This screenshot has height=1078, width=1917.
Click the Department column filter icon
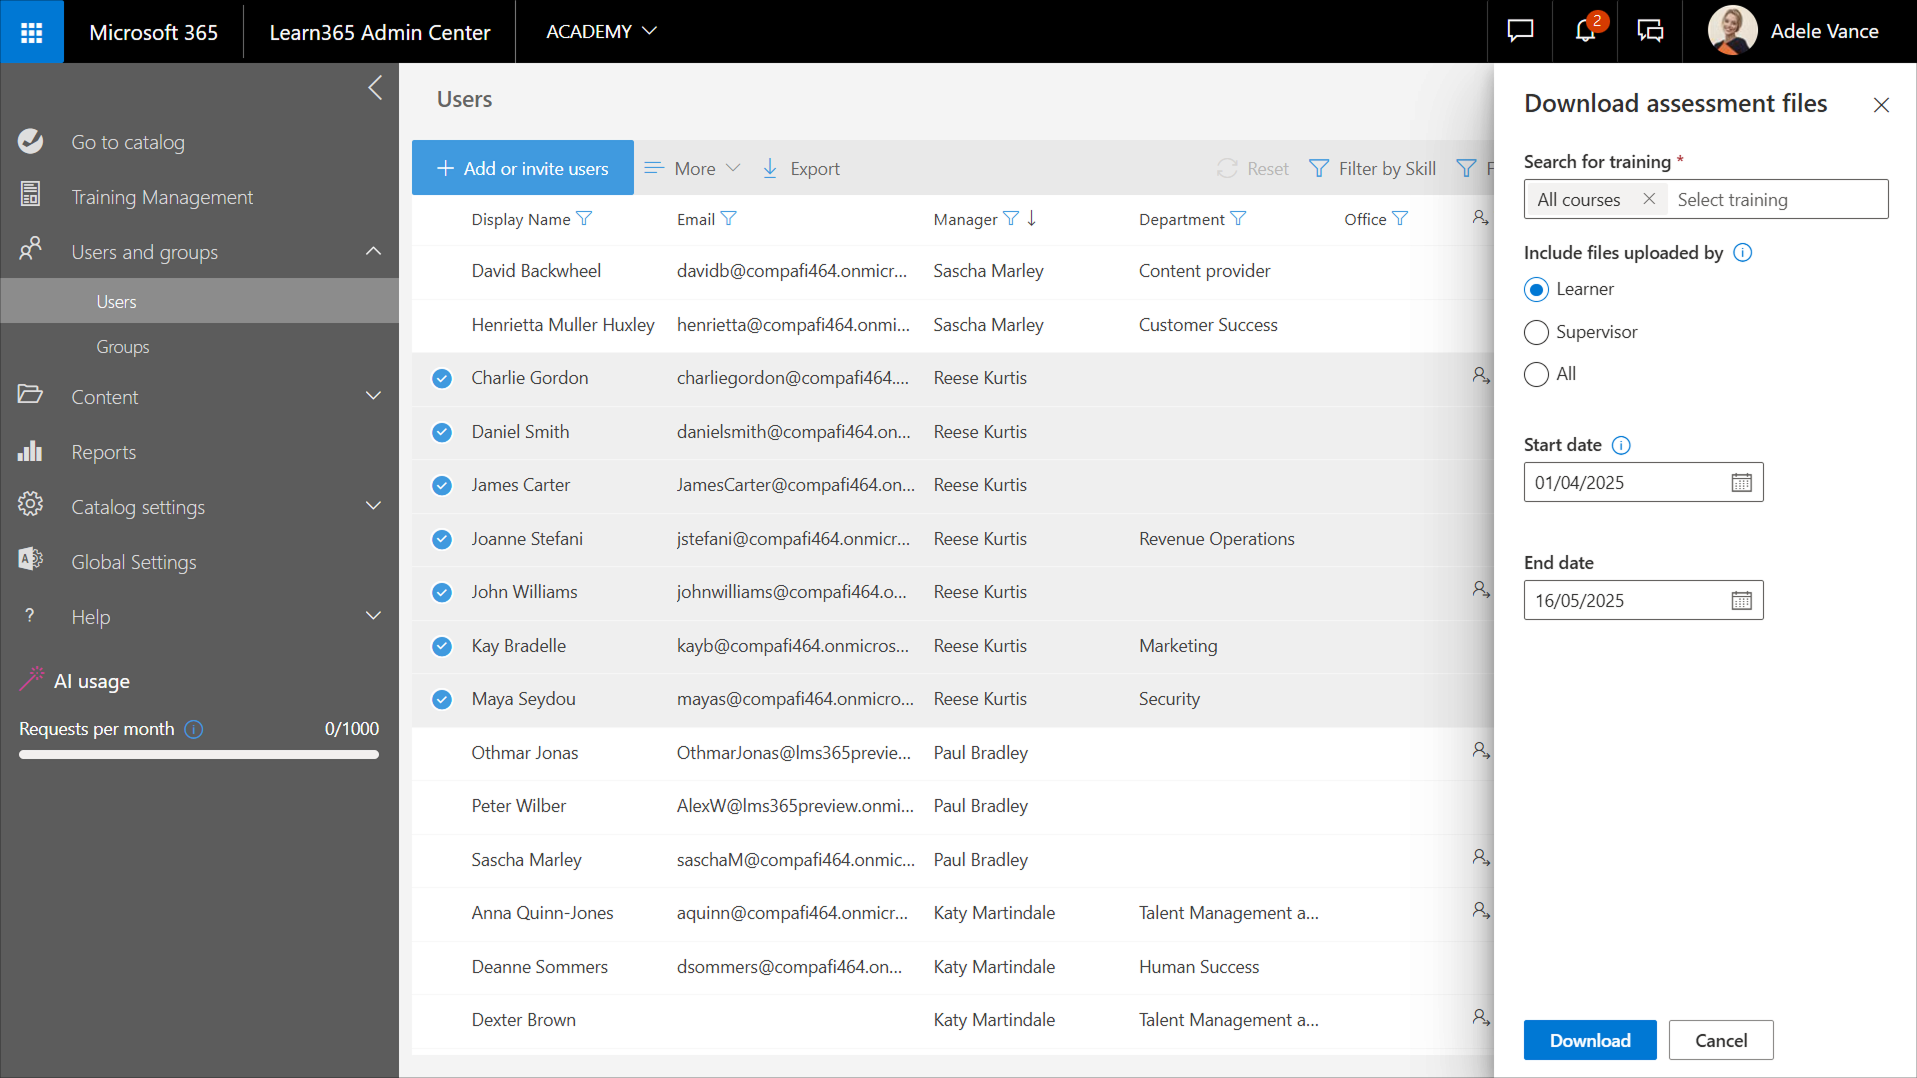click(x=1238, y=219)
